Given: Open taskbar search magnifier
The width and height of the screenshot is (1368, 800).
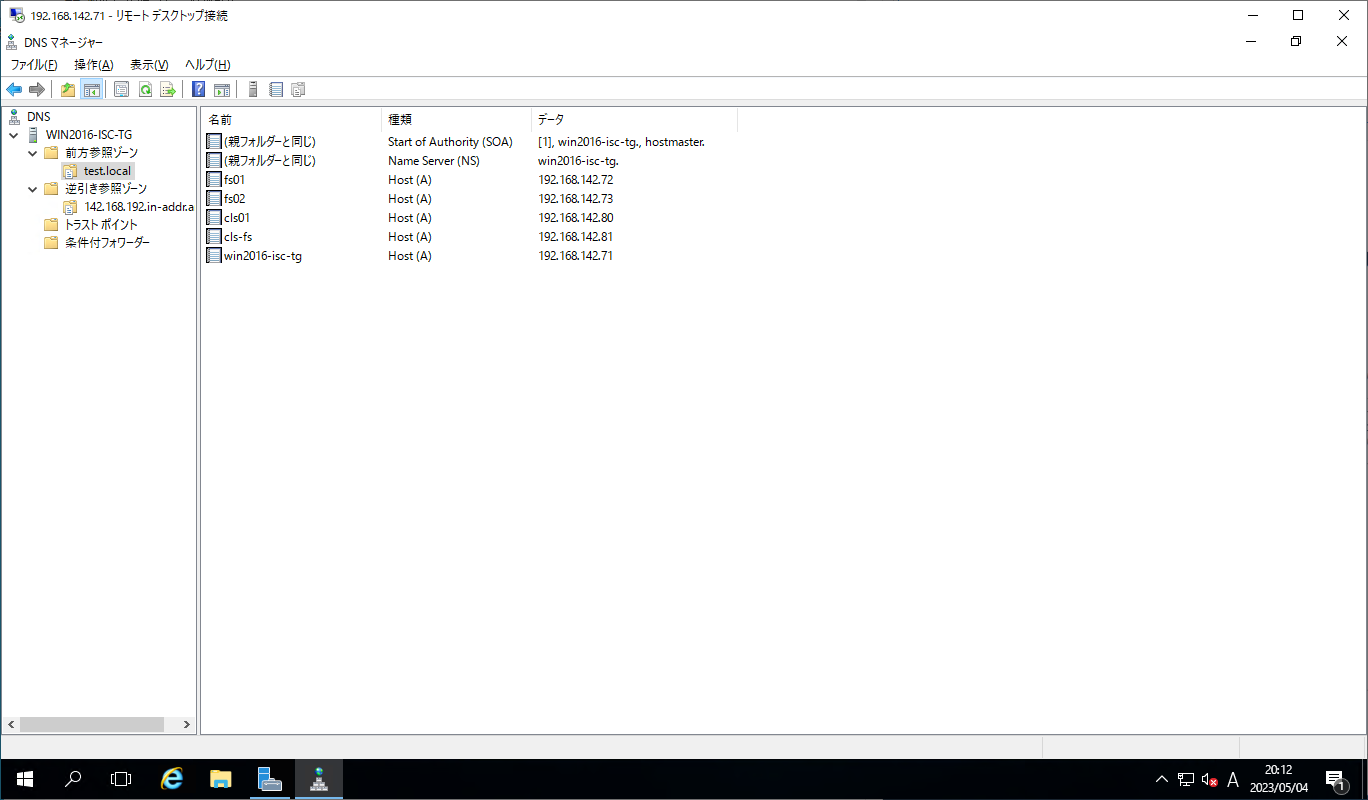Looking at the screenshot, I should pyautogui.click(x=72, y=779).
